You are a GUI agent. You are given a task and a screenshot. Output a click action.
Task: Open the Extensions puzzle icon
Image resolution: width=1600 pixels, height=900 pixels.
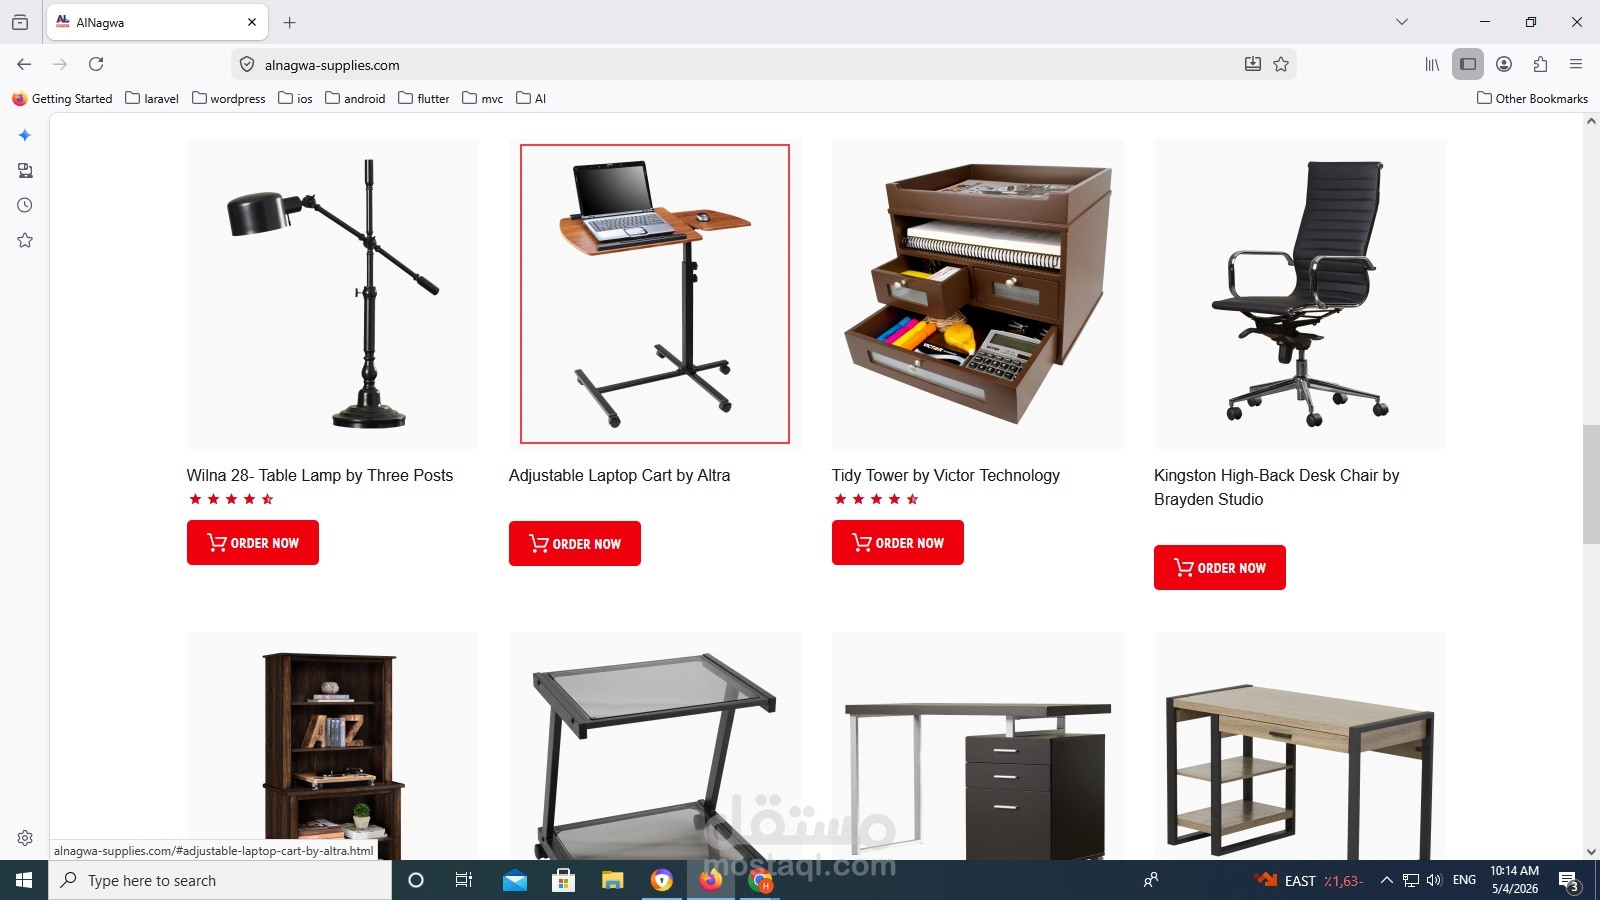[x=1540, y=64]
